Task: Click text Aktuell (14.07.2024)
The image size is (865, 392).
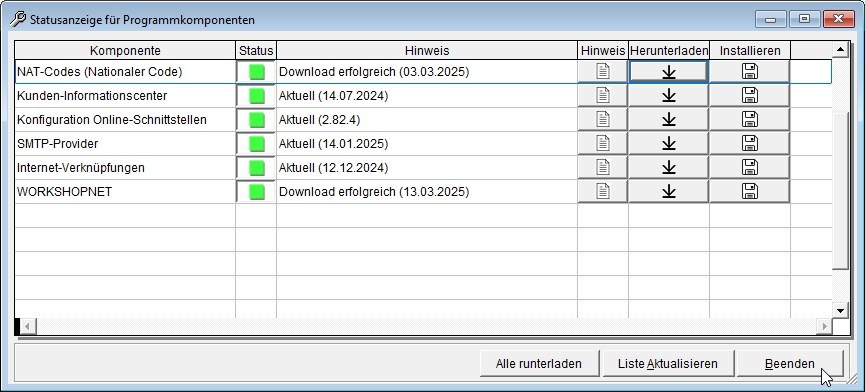Action: 333,96
